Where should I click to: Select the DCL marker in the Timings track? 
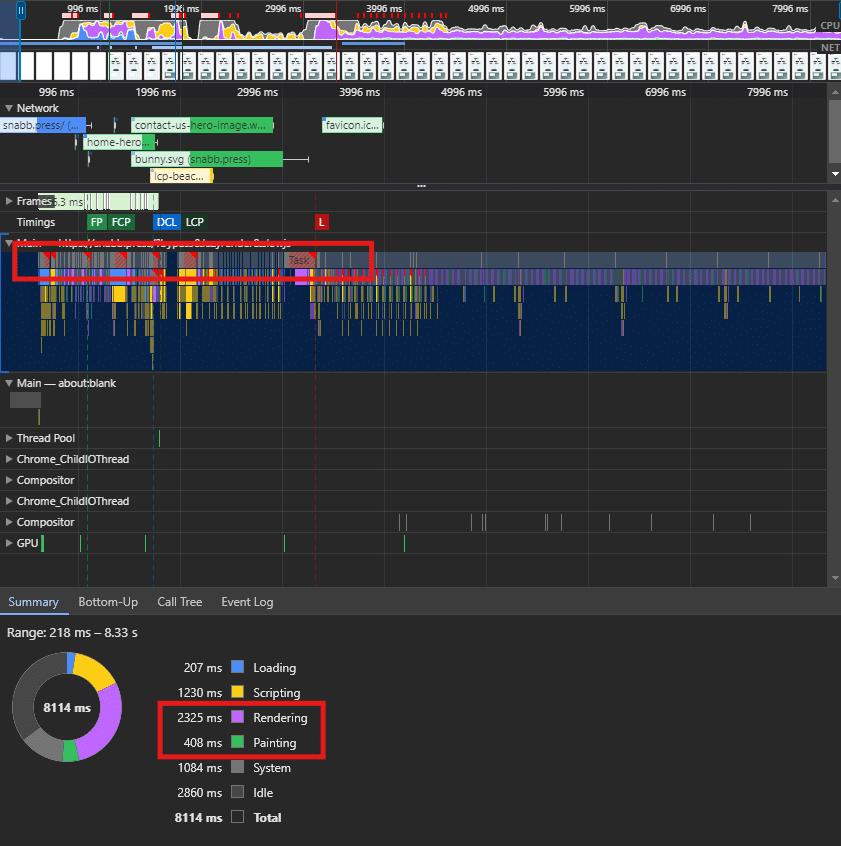click(x=166, y=222)
